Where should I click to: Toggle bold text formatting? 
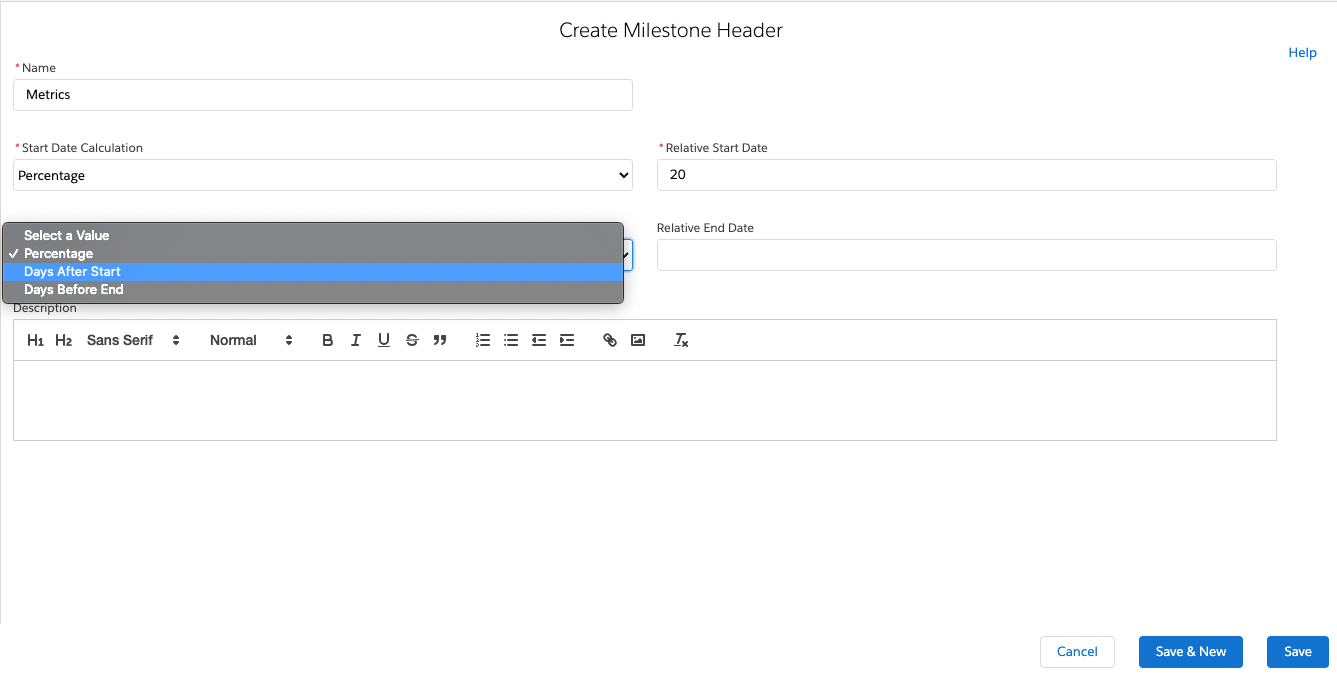point(327,340)
